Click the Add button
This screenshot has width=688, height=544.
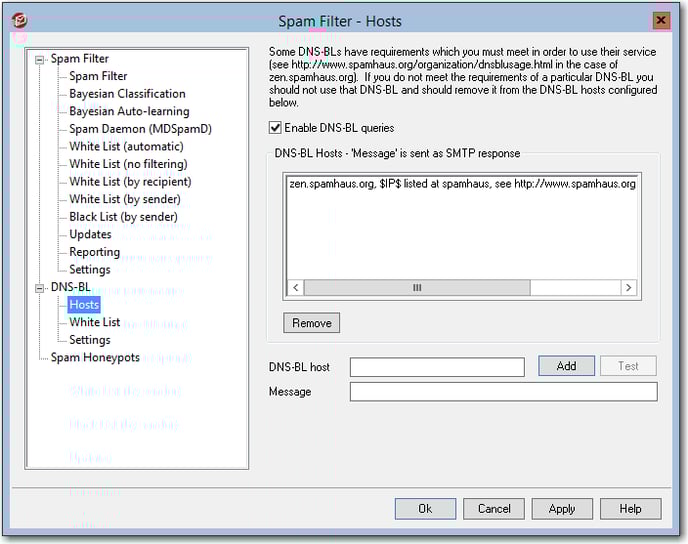tap(566, 366)
